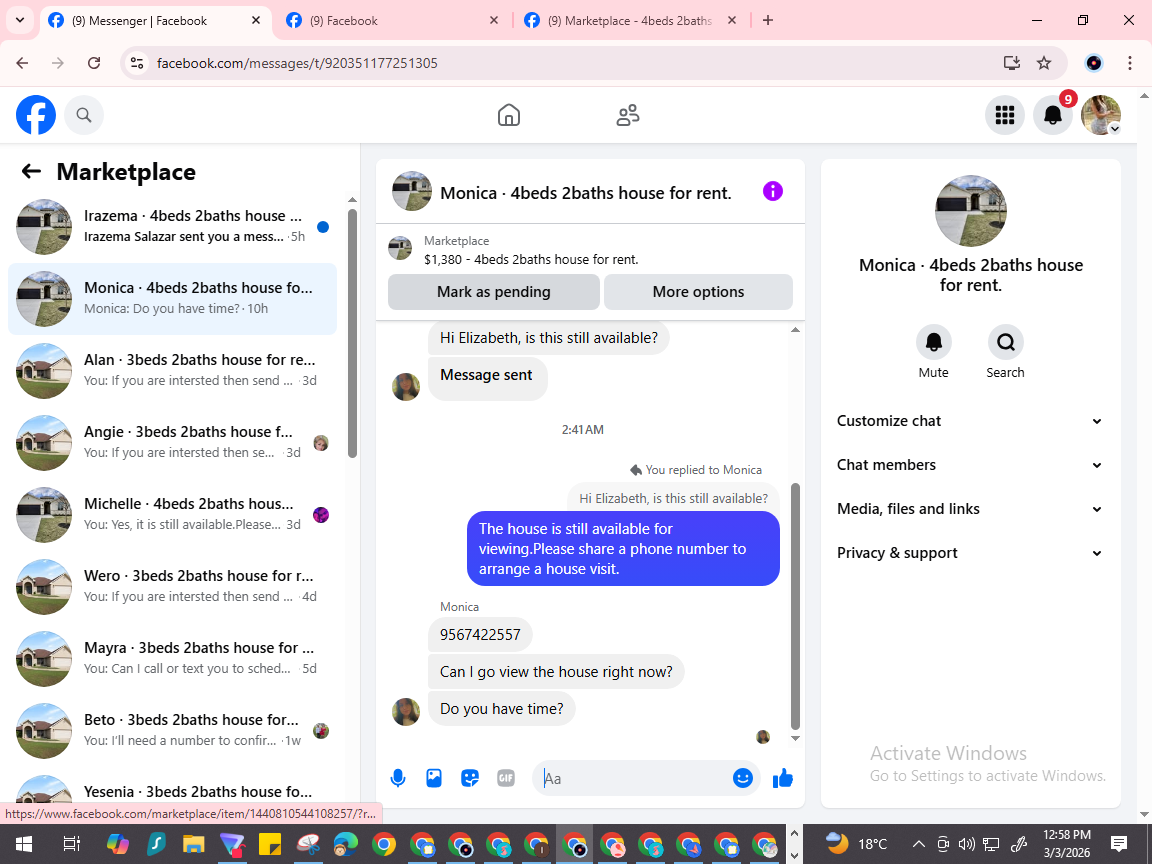This screenshot has height=864, width=1152.
Task: Click chat header listing avatar
Action: pos(411,192)
